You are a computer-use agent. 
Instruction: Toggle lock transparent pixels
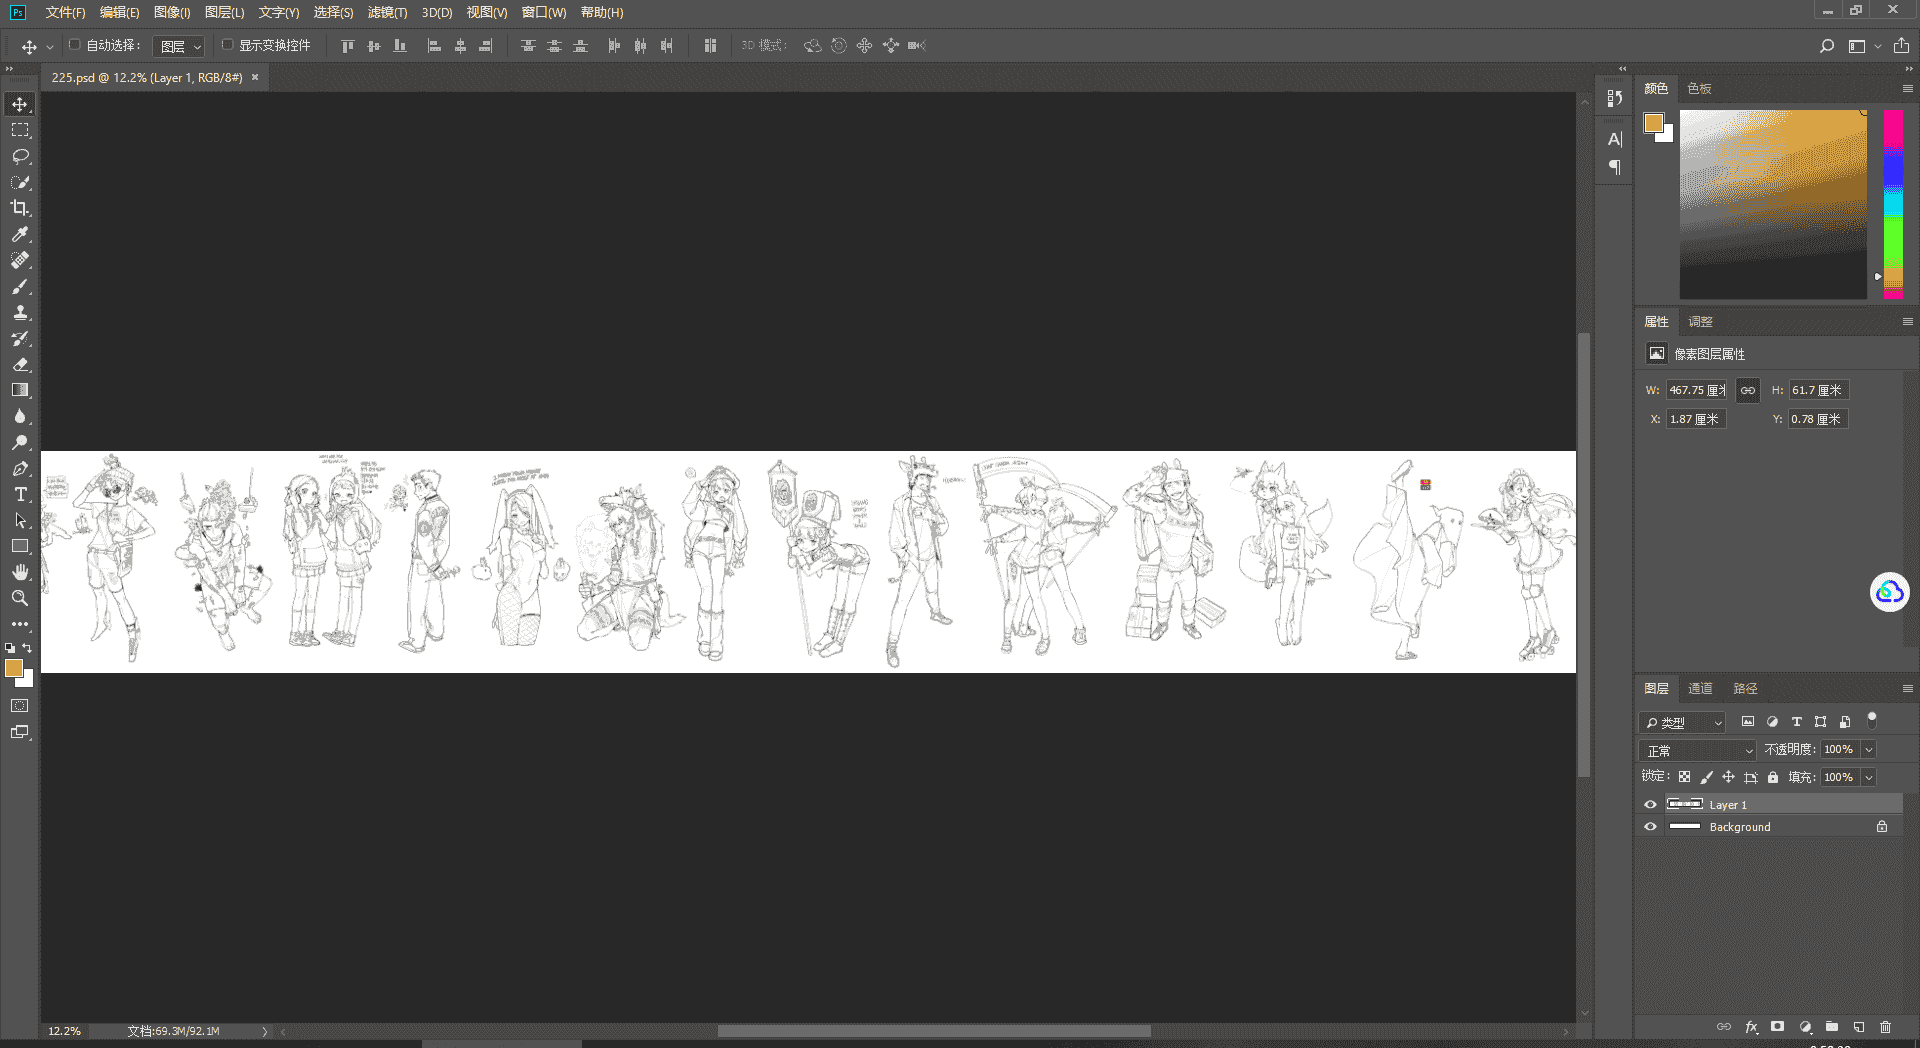click(x=1685, y=777)
